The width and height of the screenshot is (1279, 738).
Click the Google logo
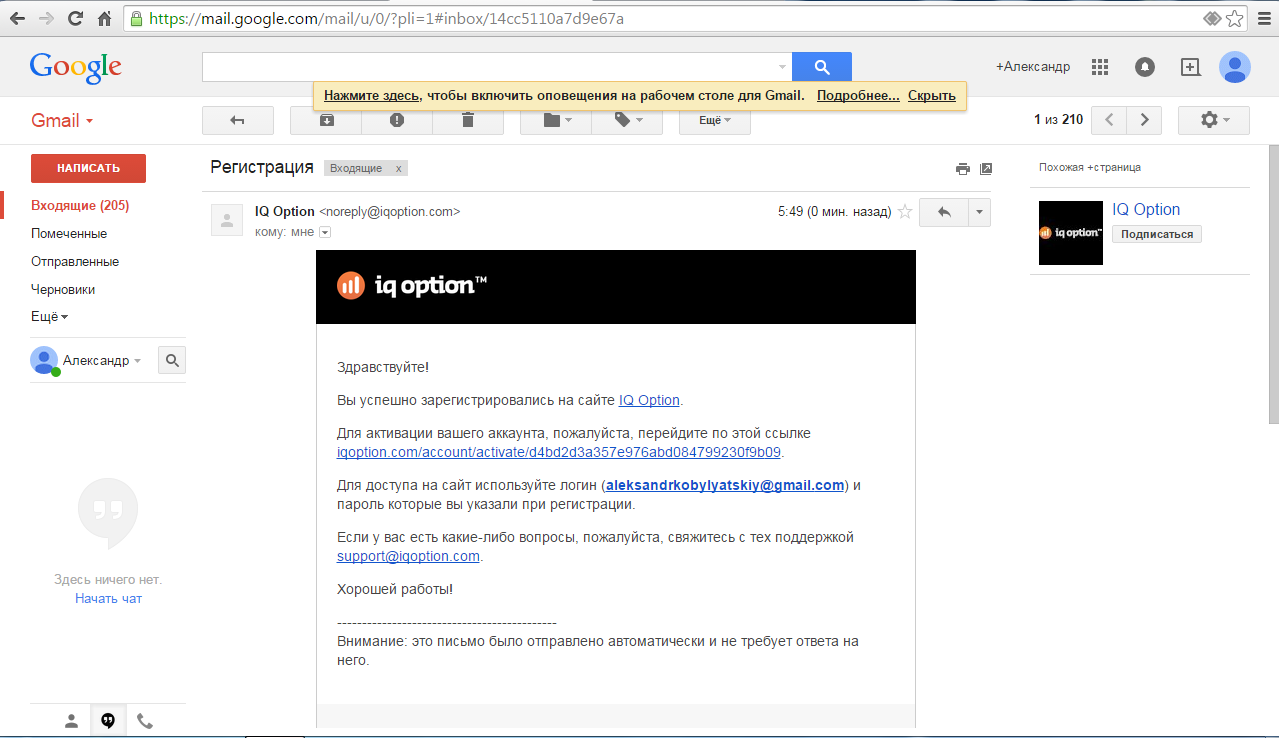coord(76,67)
